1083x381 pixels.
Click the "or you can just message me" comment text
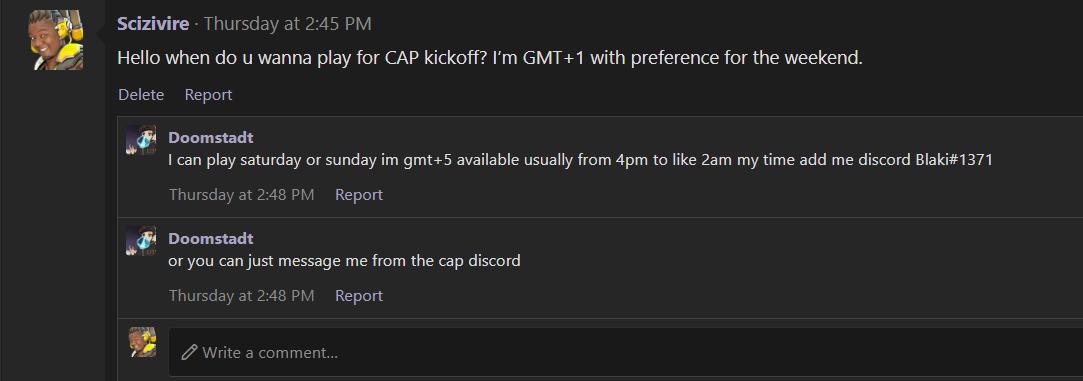(x=344, y=261)
